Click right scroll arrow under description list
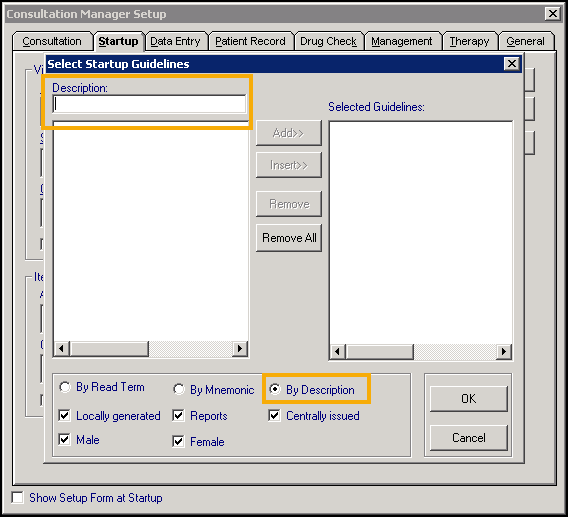The height and width of the screenshot is (517, 568). point(239,349)
